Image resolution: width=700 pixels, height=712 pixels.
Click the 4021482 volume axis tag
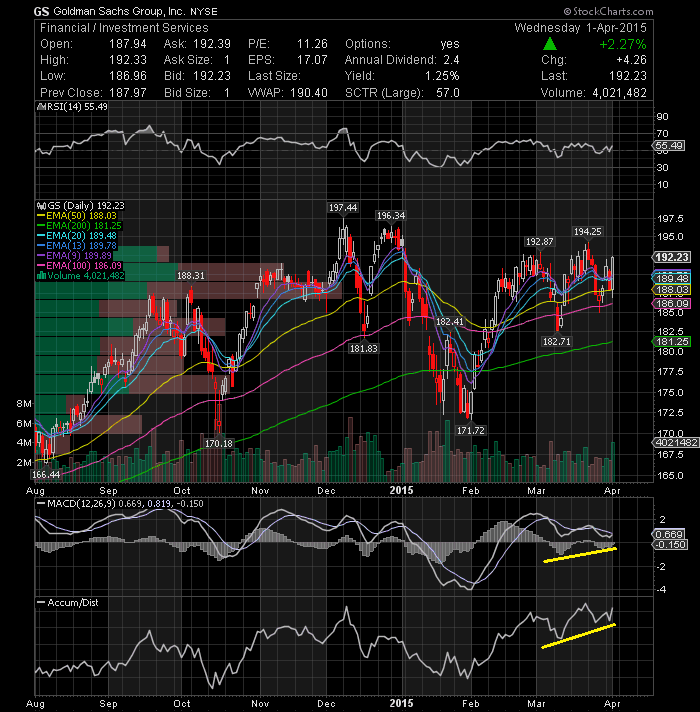[675, 442]
